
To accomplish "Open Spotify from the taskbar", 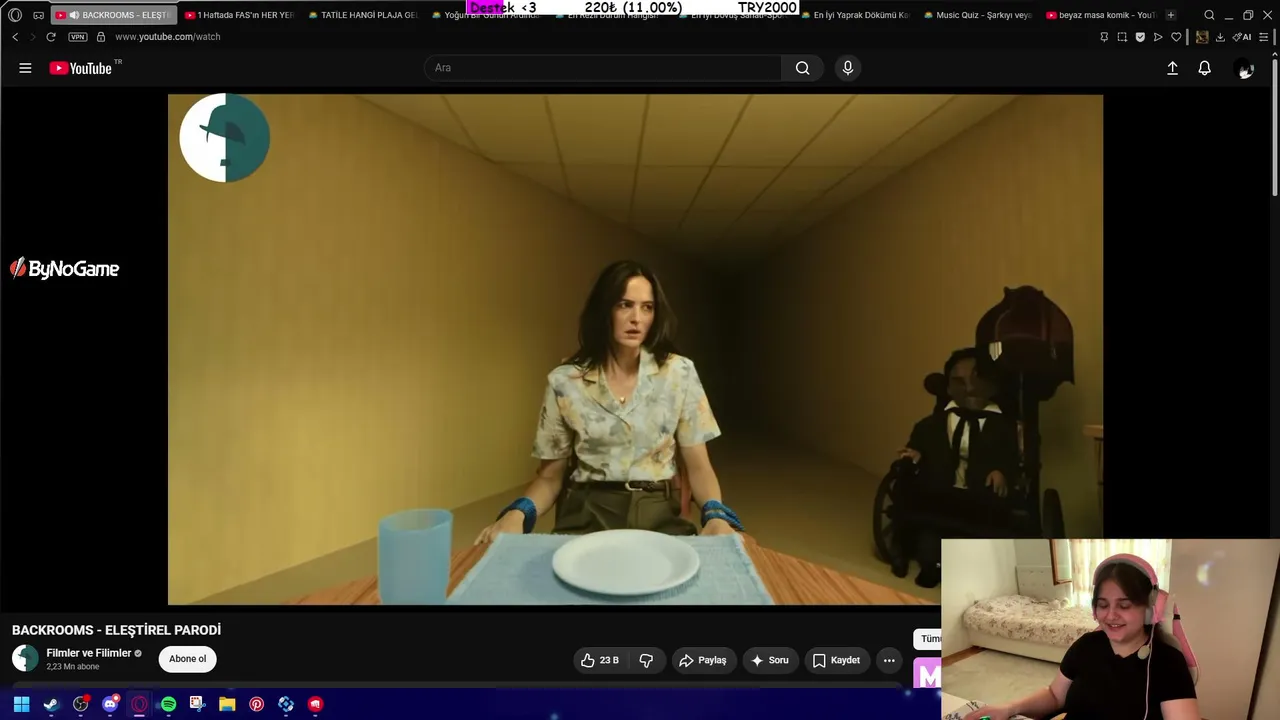I will click(x=168, y=704).
